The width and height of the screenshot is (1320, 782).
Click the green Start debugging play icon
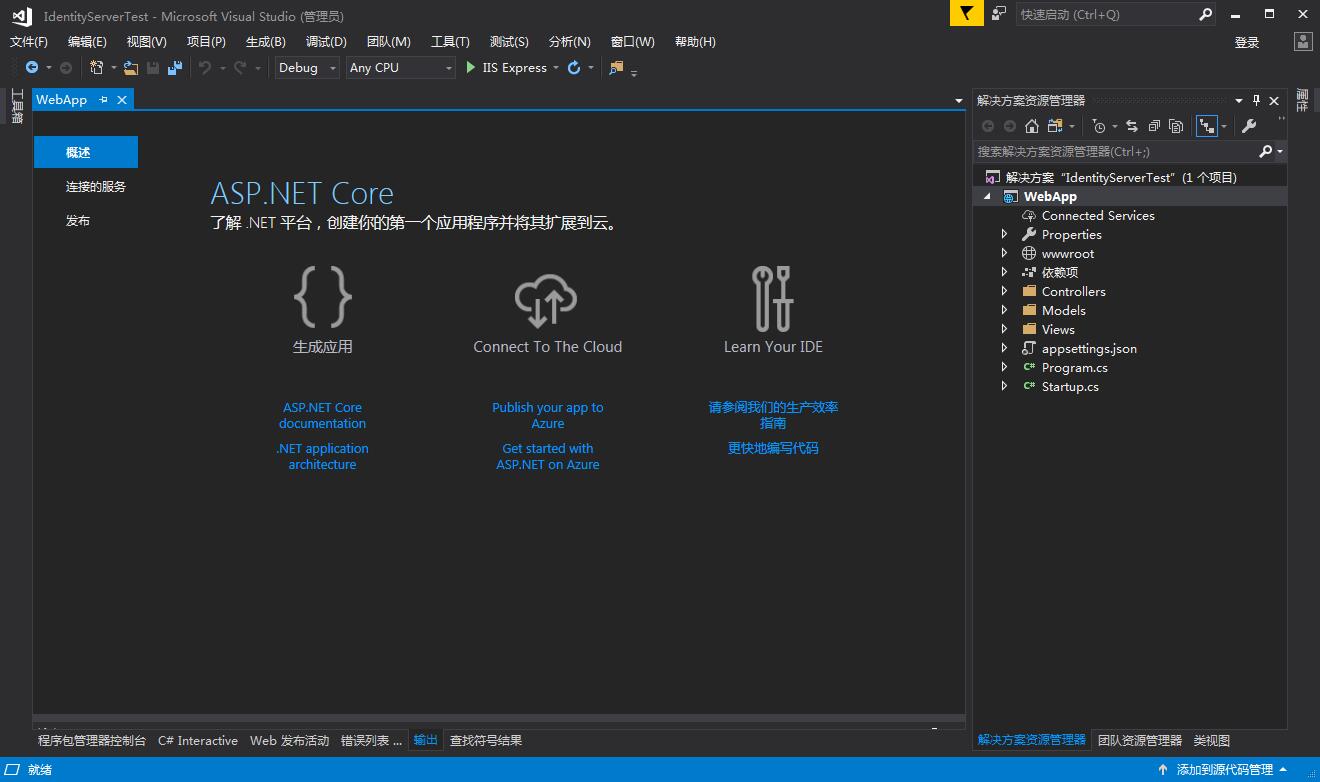click(x=471, y=68)
